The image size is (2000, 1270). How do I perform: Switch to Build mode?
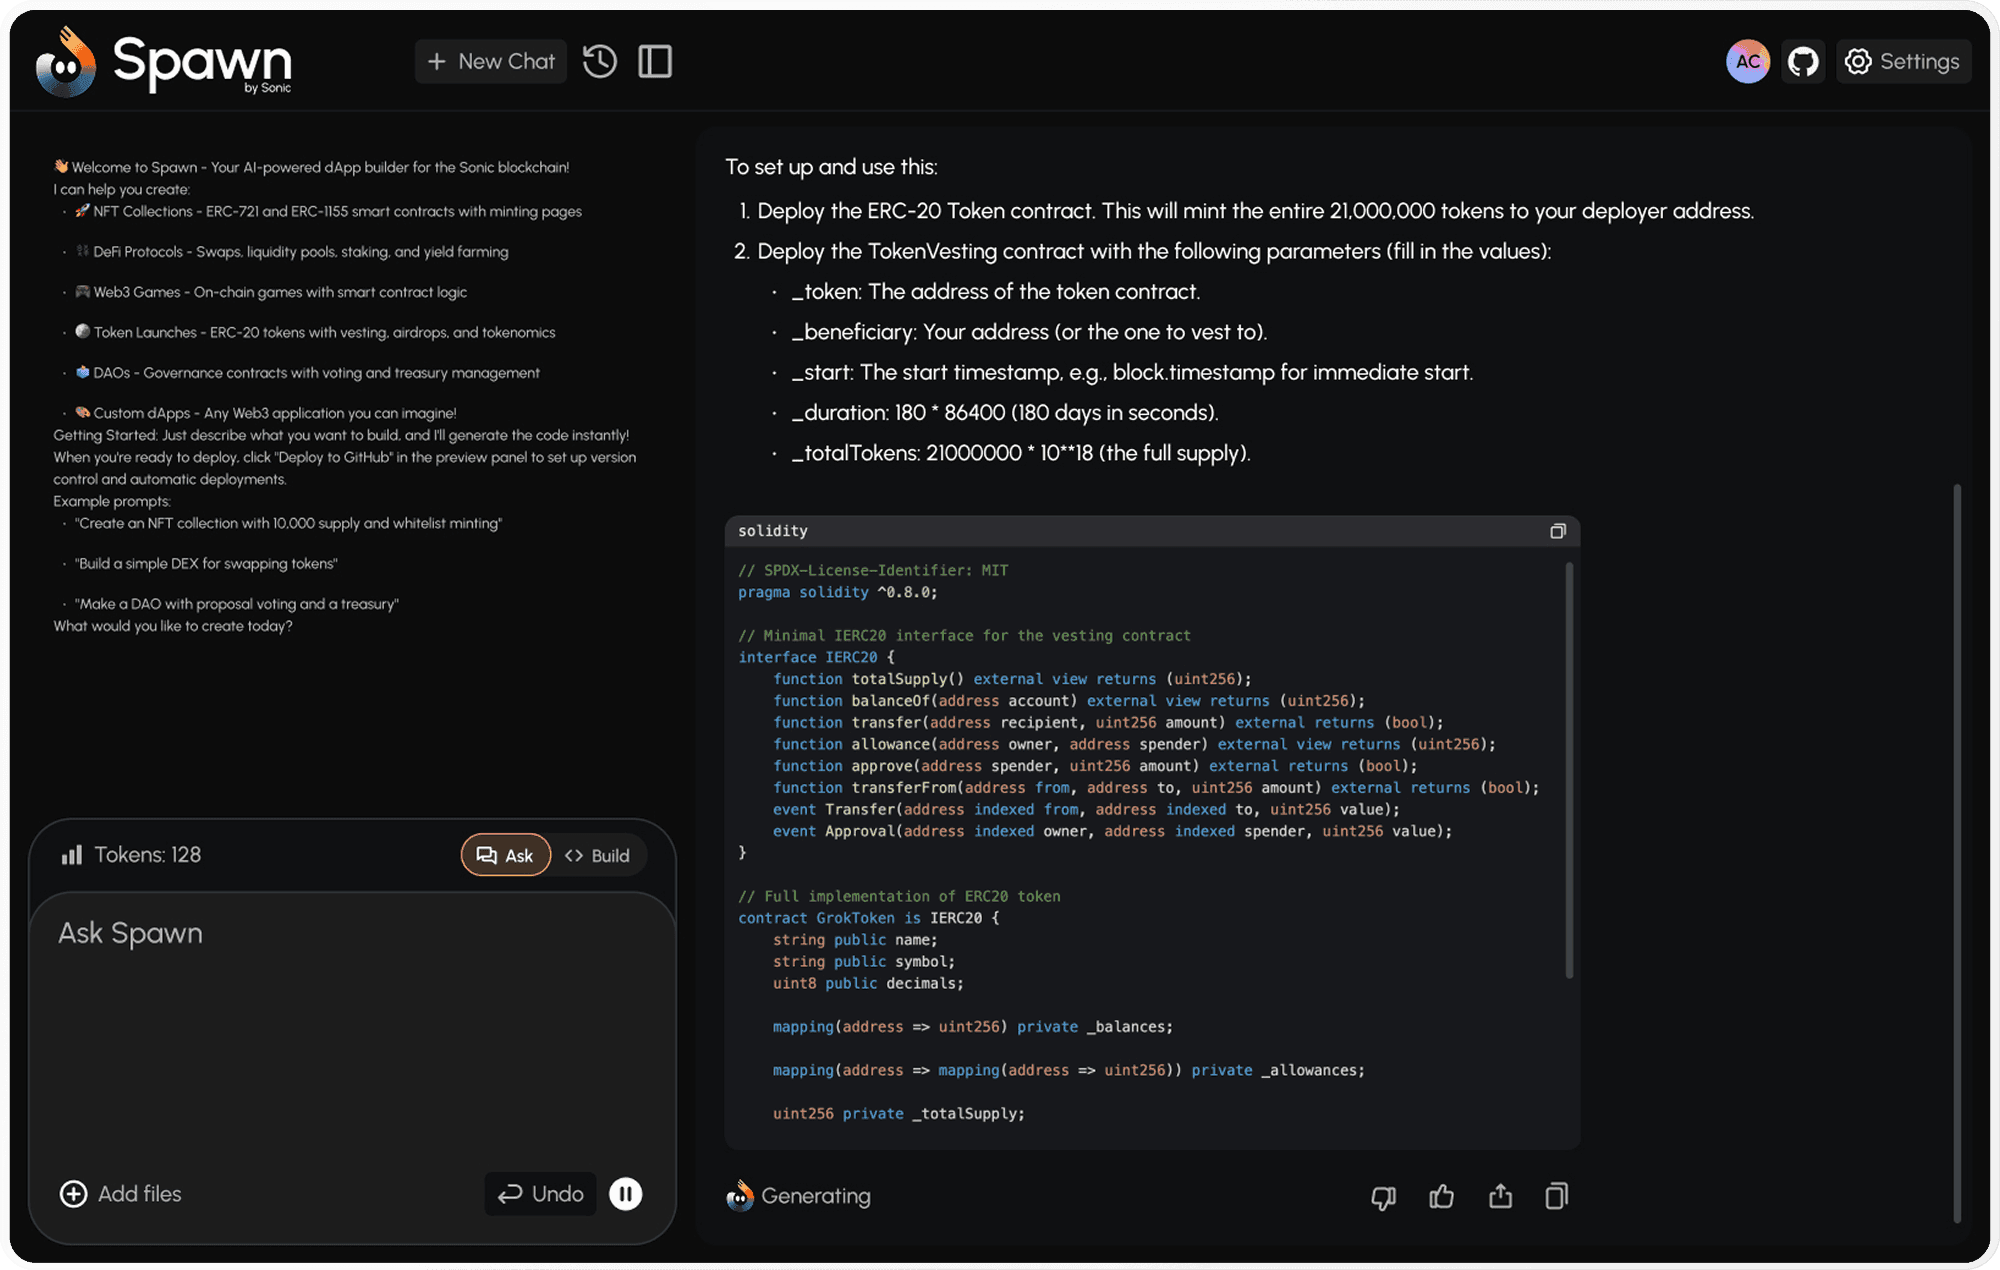598,855
